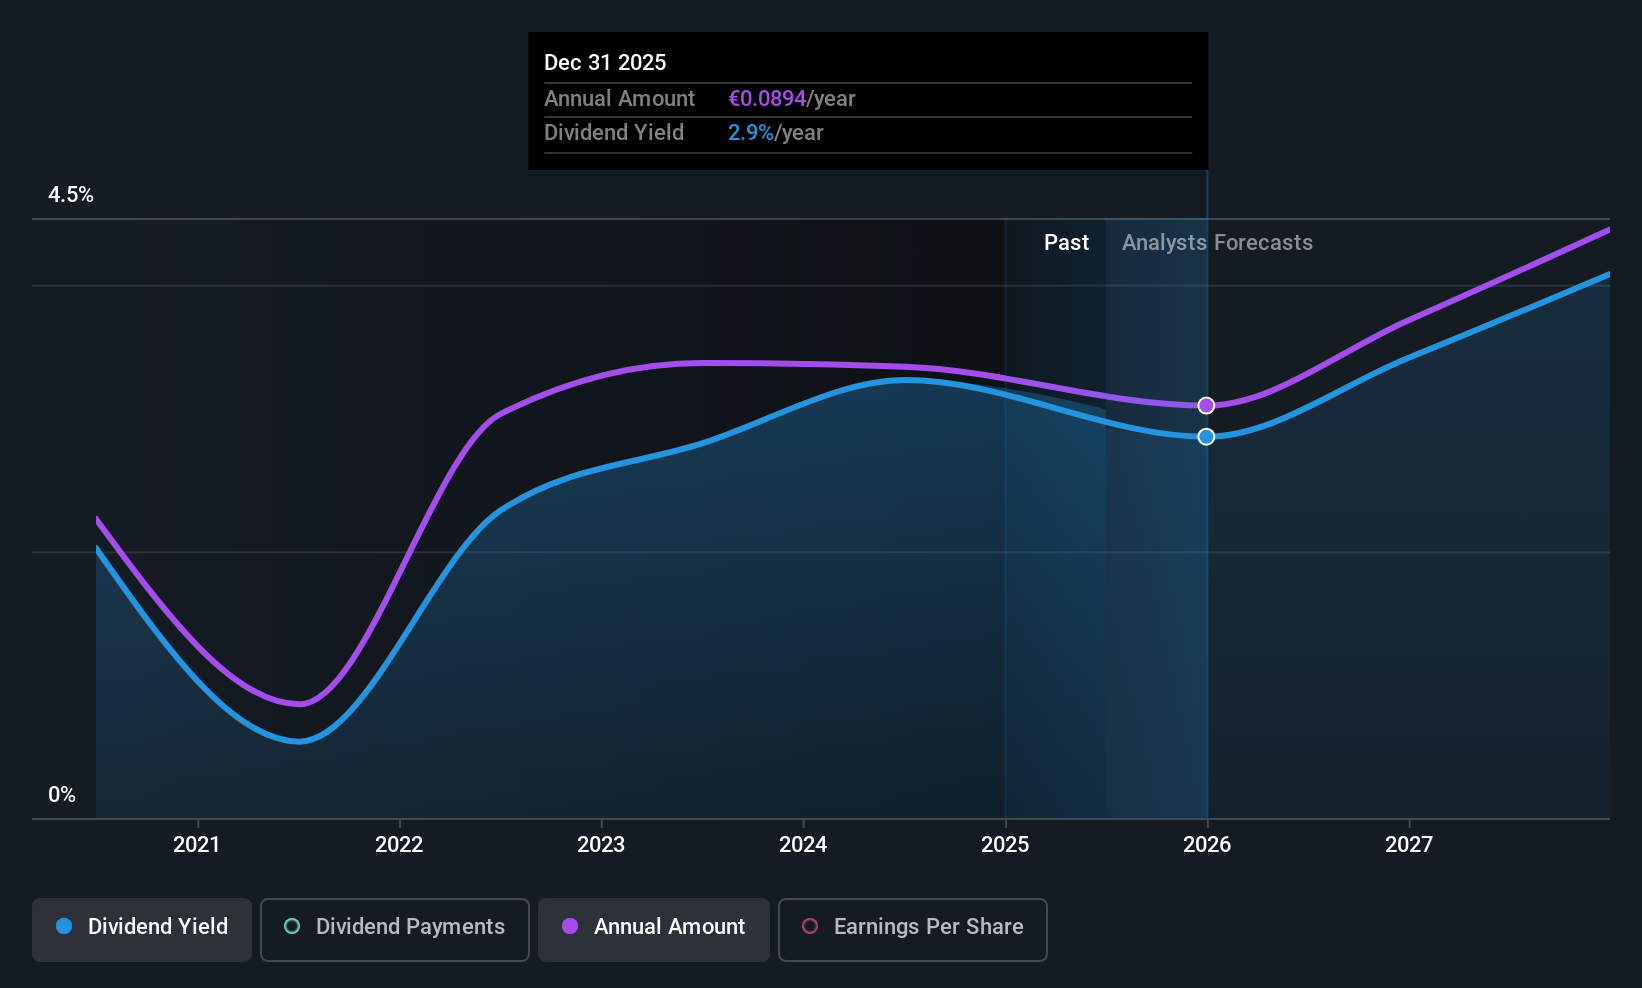Click the Dec 31 2025 tooltip header

tap(605, 62)
